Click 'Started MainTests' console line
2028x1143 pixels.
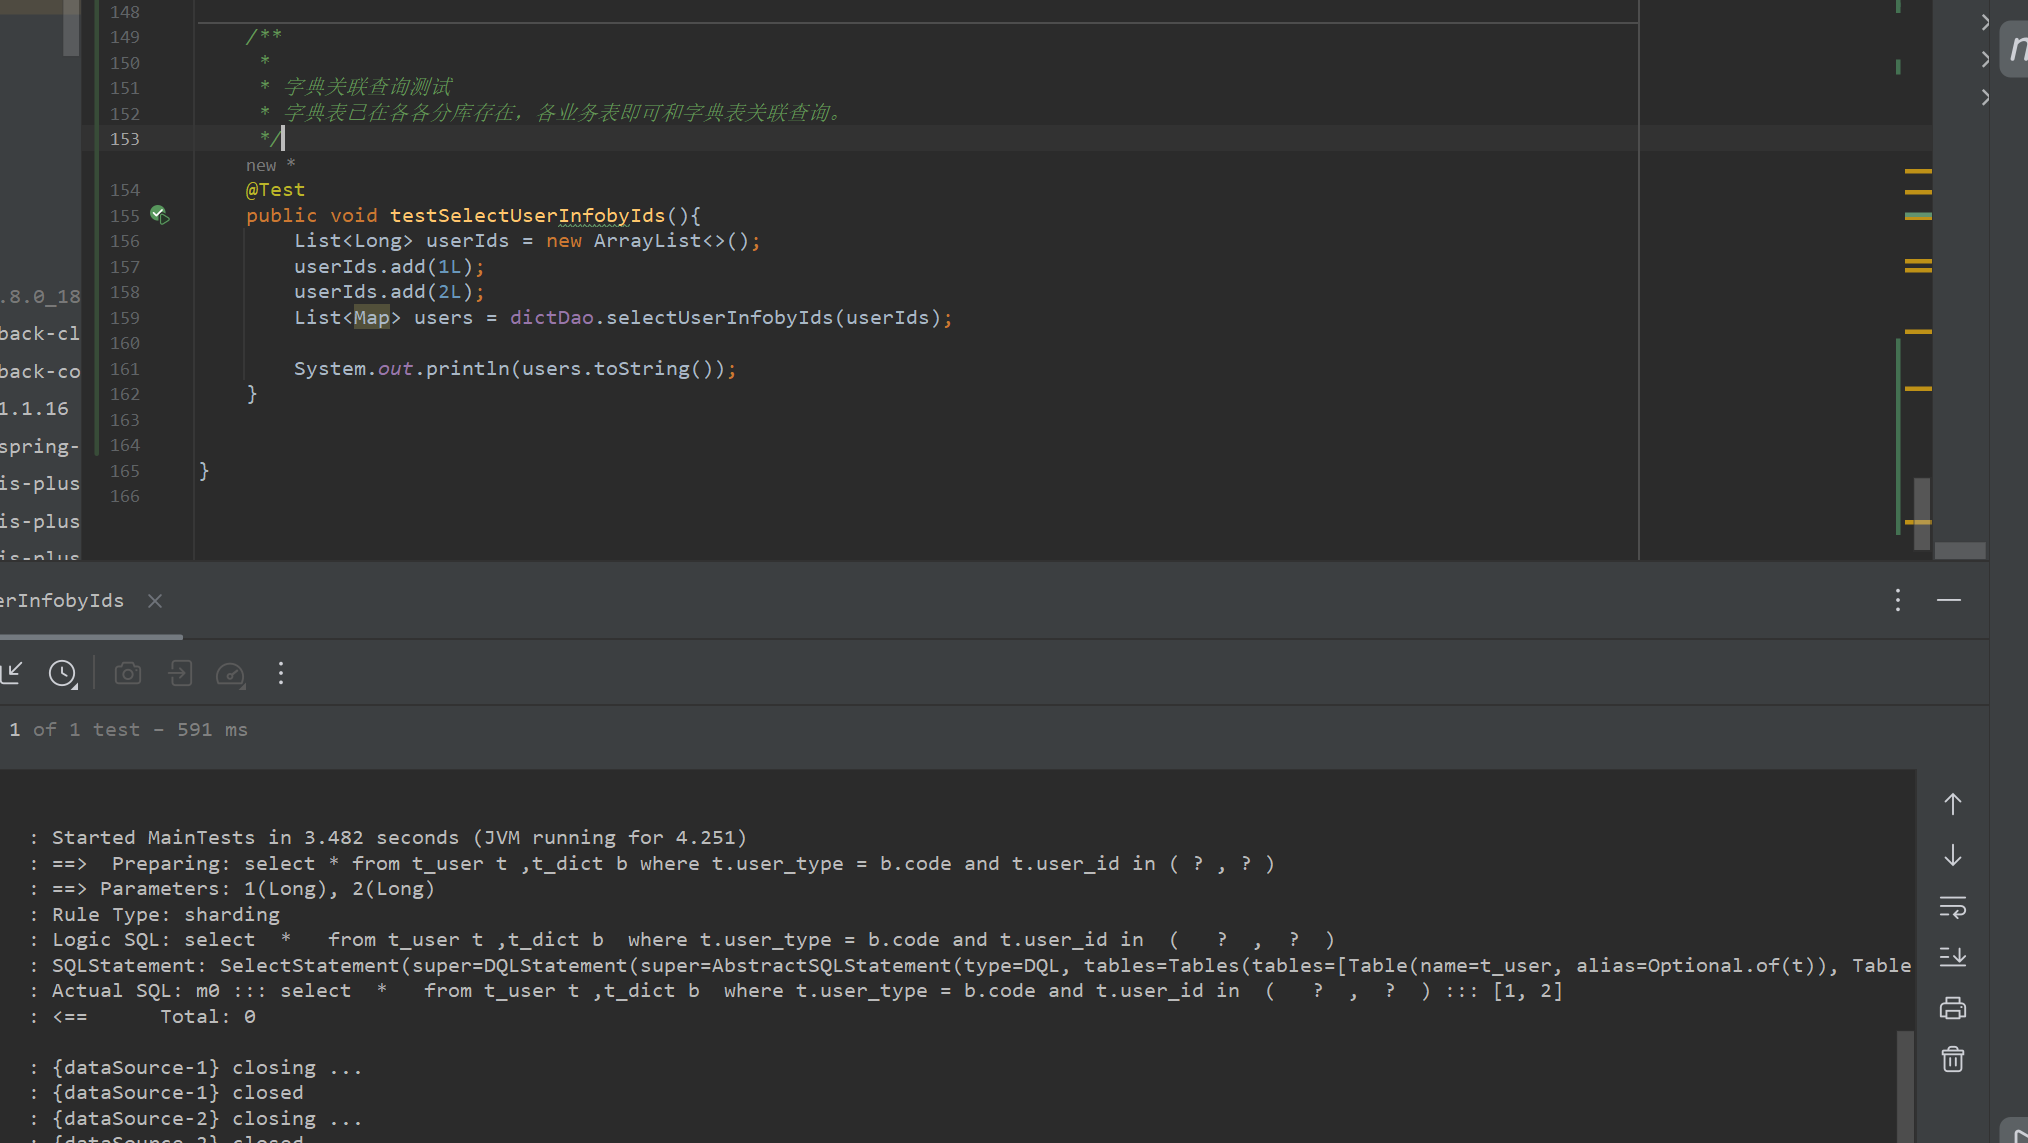coord(399,838)
